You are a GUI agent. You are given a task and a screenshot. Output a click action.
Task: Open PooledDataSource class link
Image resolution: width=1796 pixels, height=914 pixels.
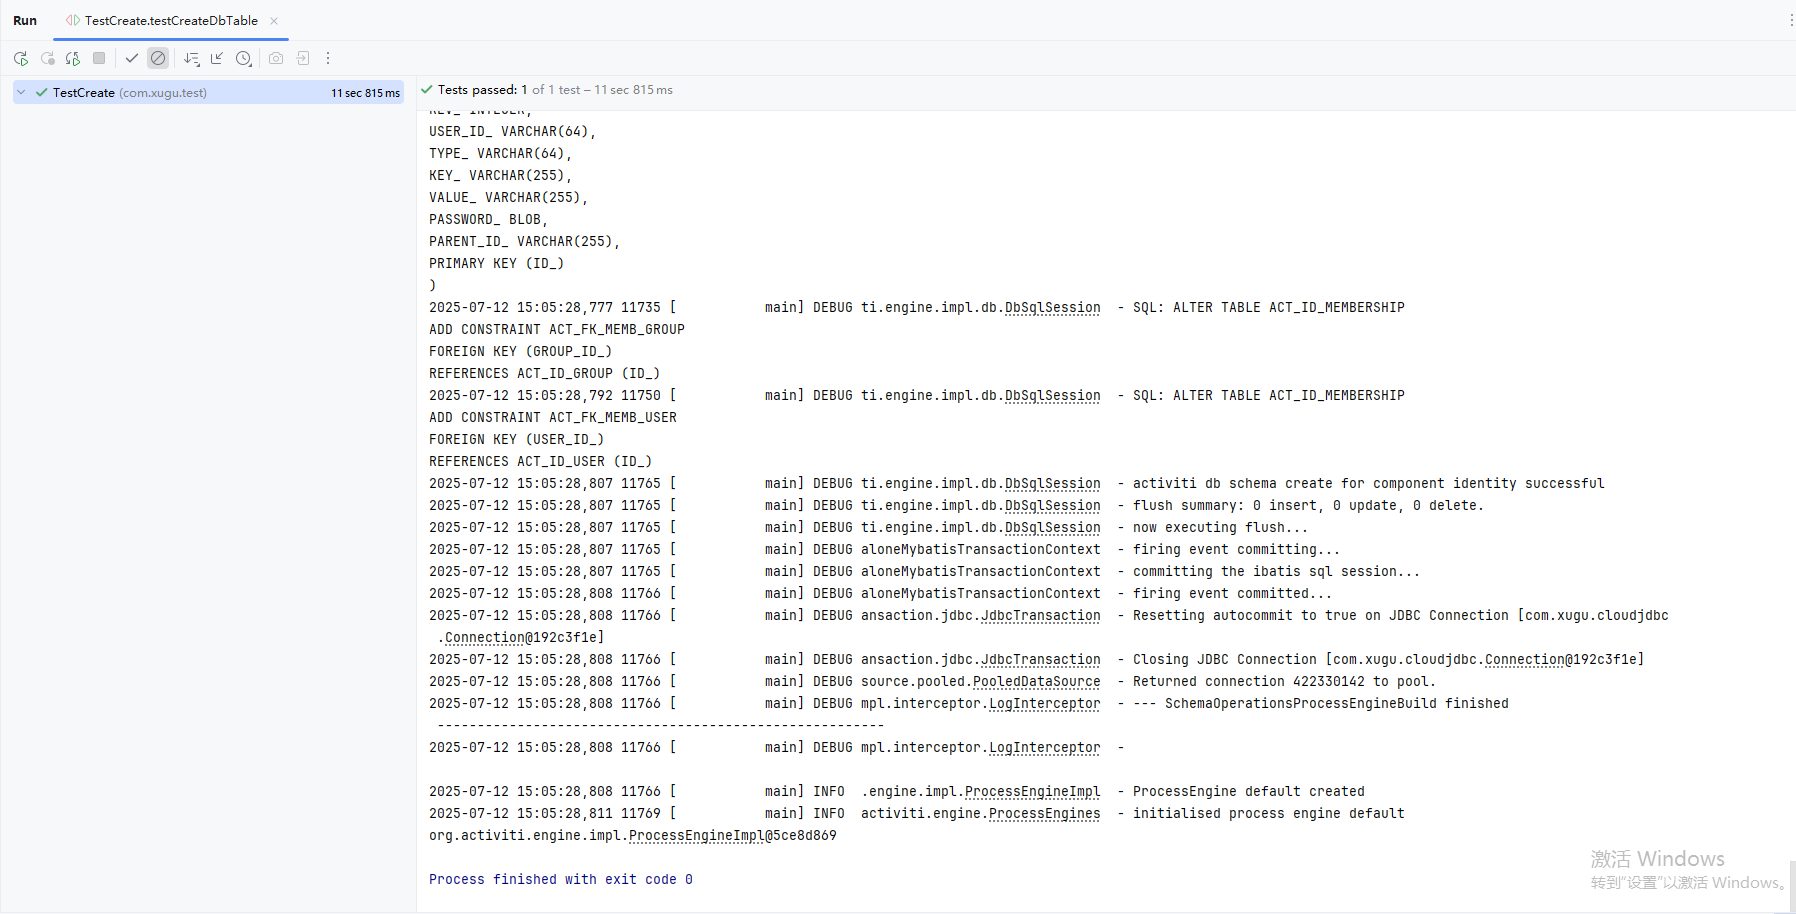1036,682
